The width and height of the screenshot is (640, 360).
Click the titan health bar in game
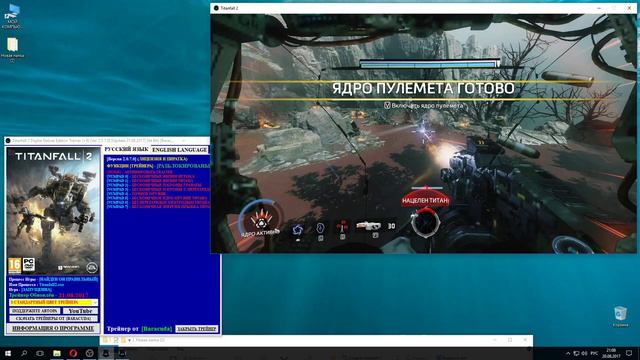click(429, 64)
